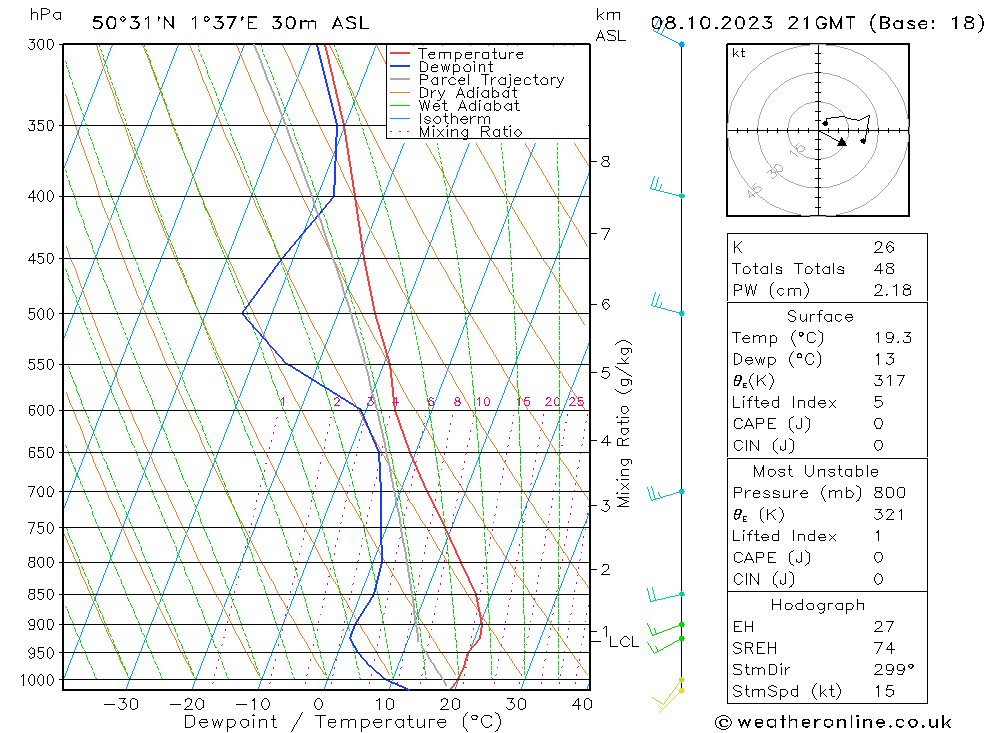Select the Wet Adiabat legend entry
This screenshot has height=733, width=1000.
pos(454,106)
